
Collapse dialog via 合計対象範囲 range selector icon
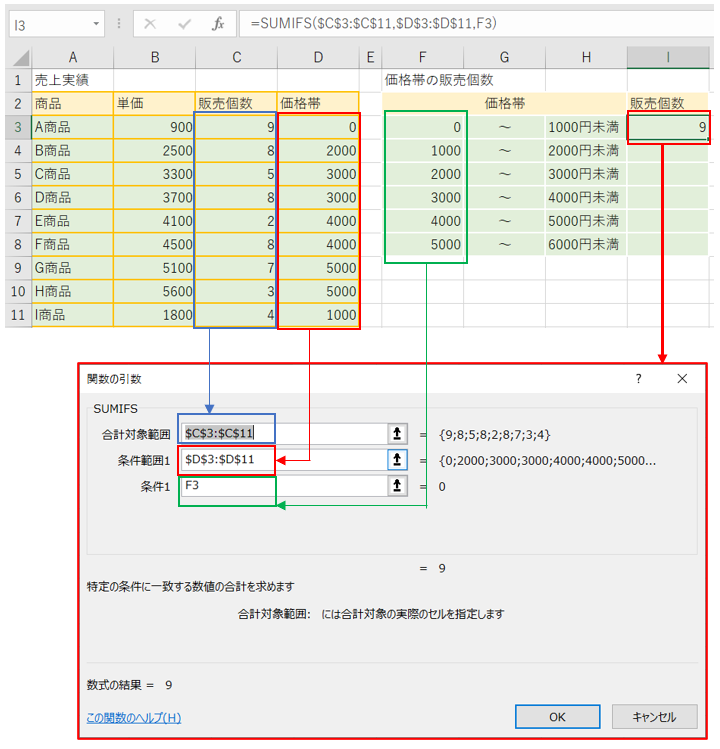(398, 433)
